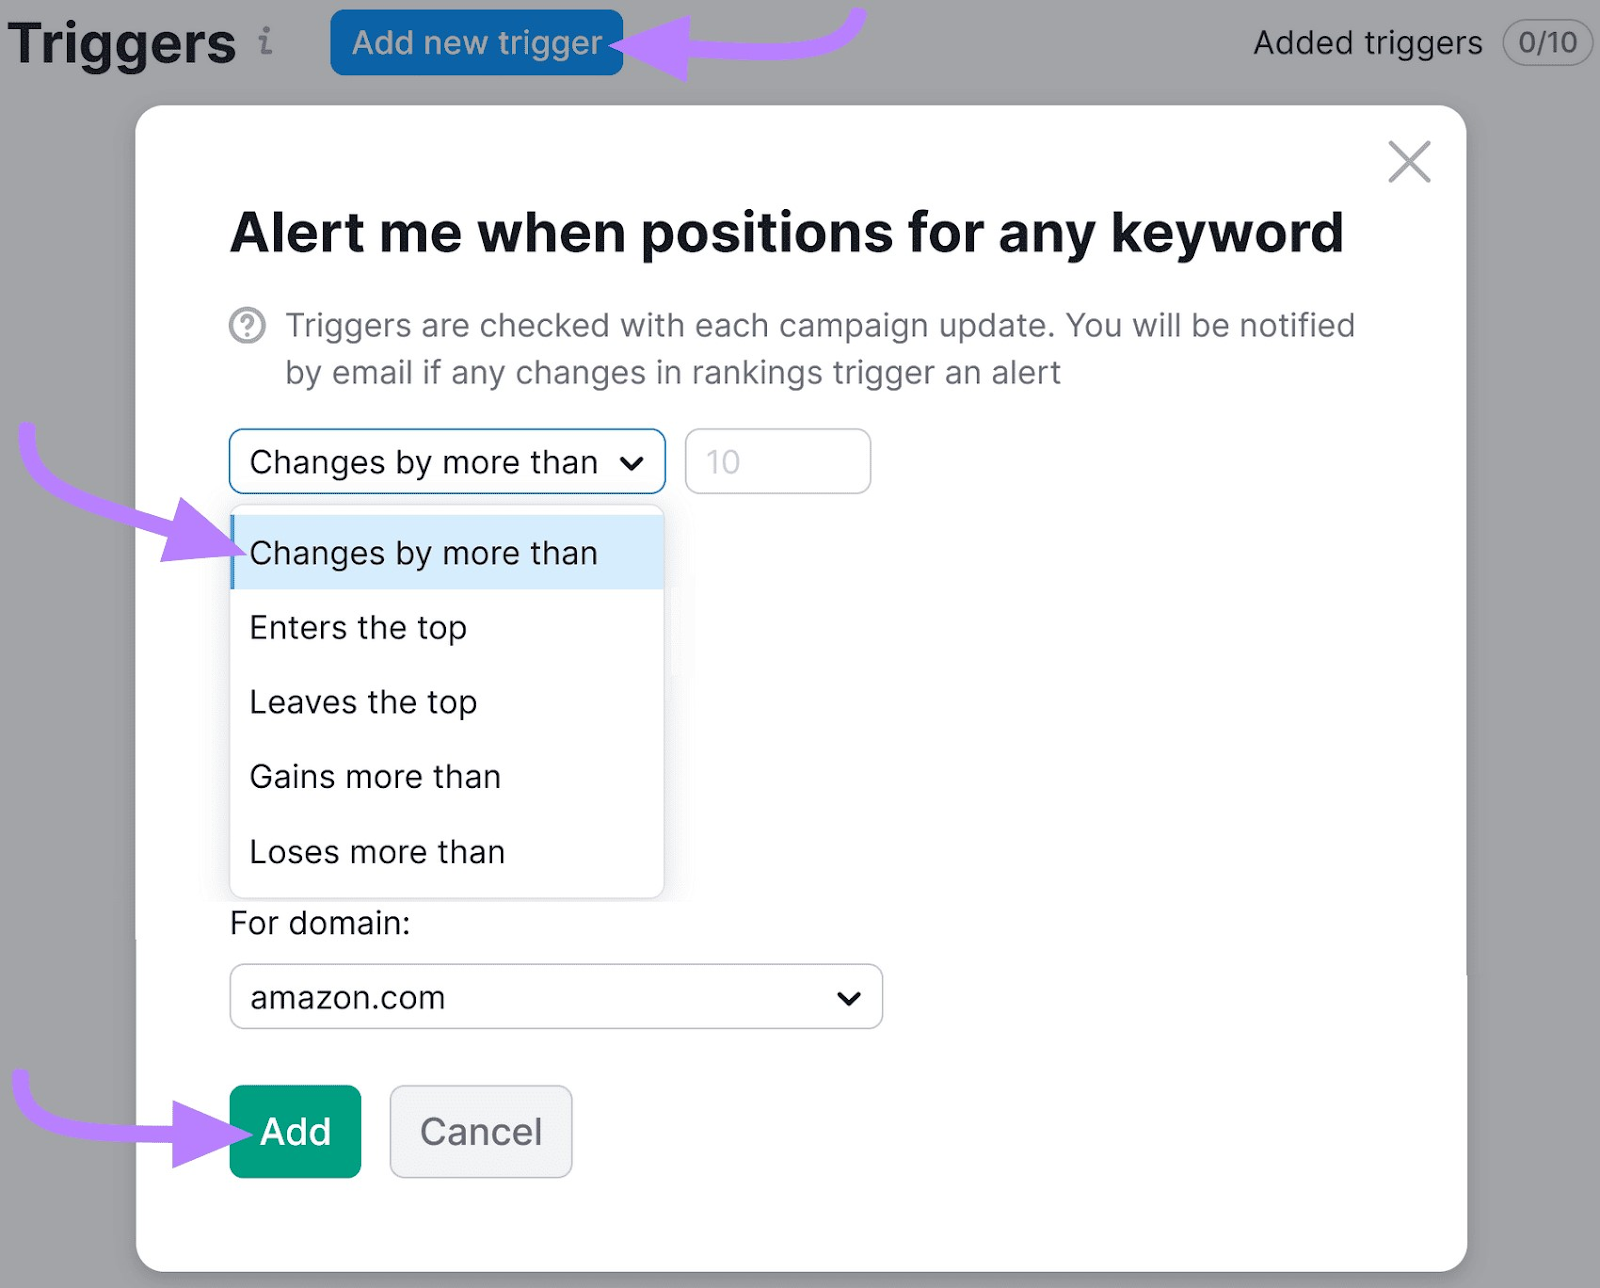The image size is (1600, 1288).
Task: Click the "Add new trigger" button
Action: (476, 43)
